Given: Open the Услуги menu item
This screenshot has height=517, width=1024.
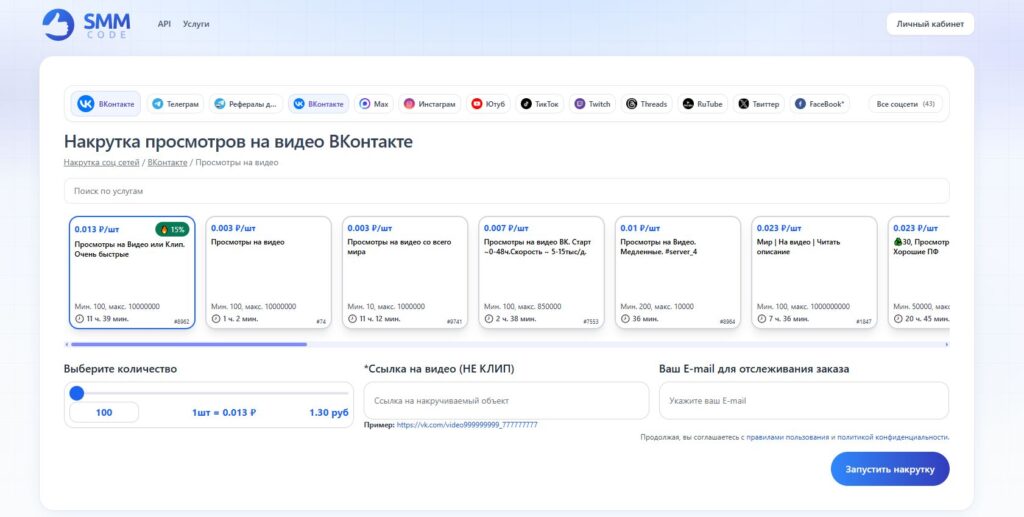Looking at the screenshot, I should 196,24.
